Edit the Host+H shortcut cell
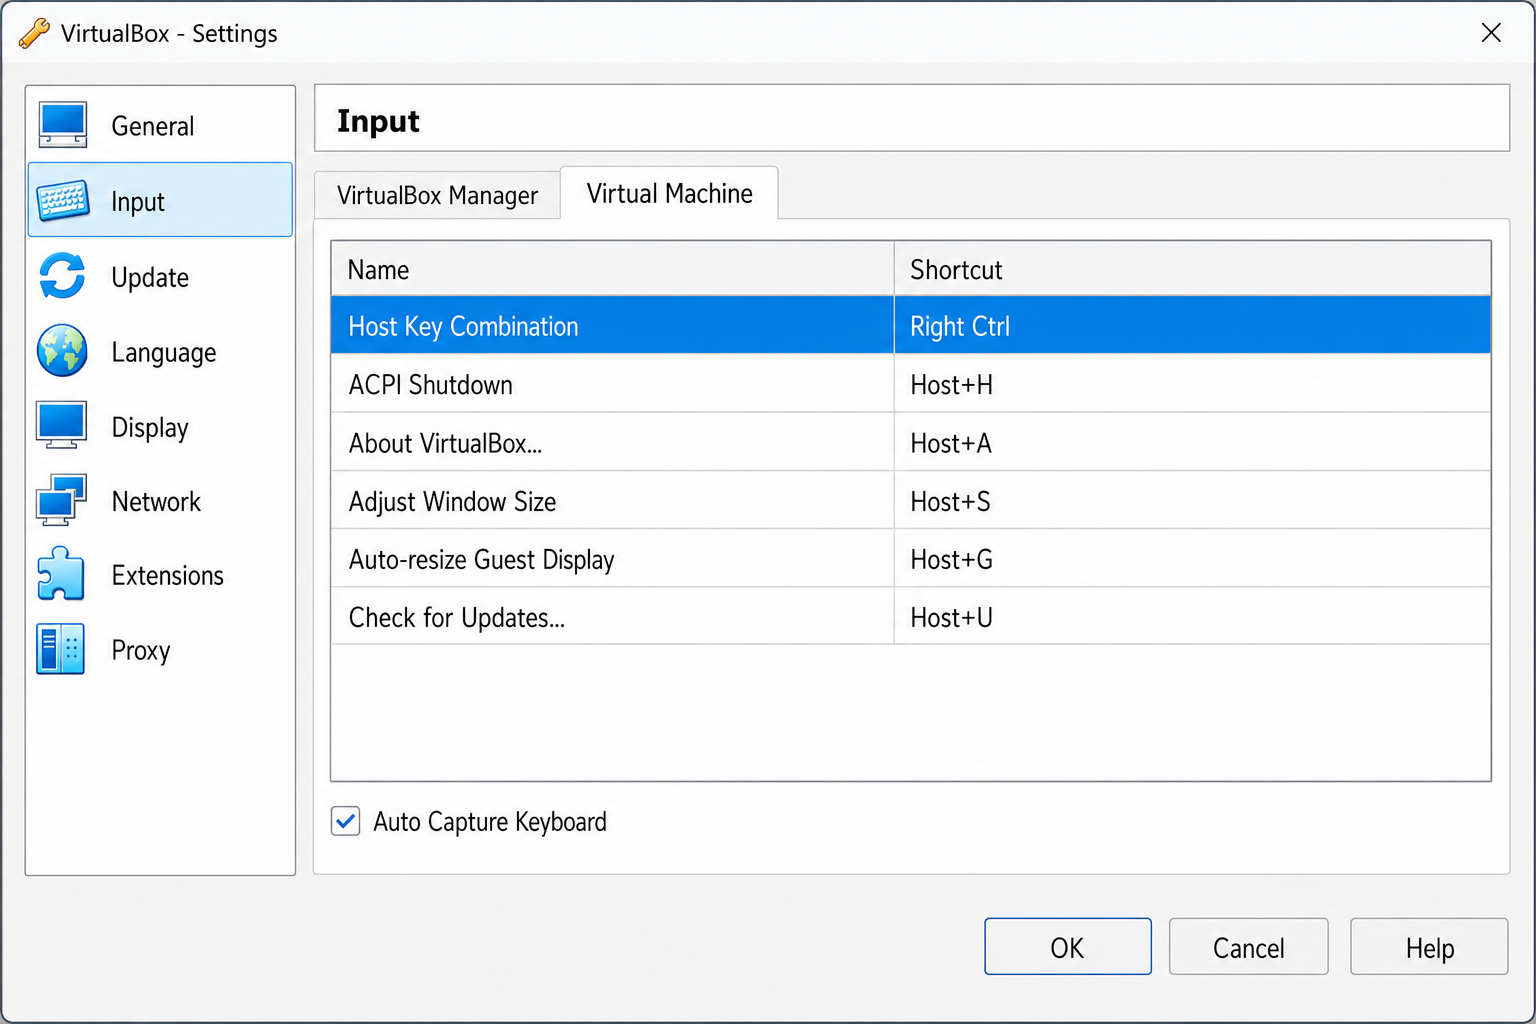The height and width of the screenshot is (1024, 1536). pyautogui.click(x=1192, y=384)
